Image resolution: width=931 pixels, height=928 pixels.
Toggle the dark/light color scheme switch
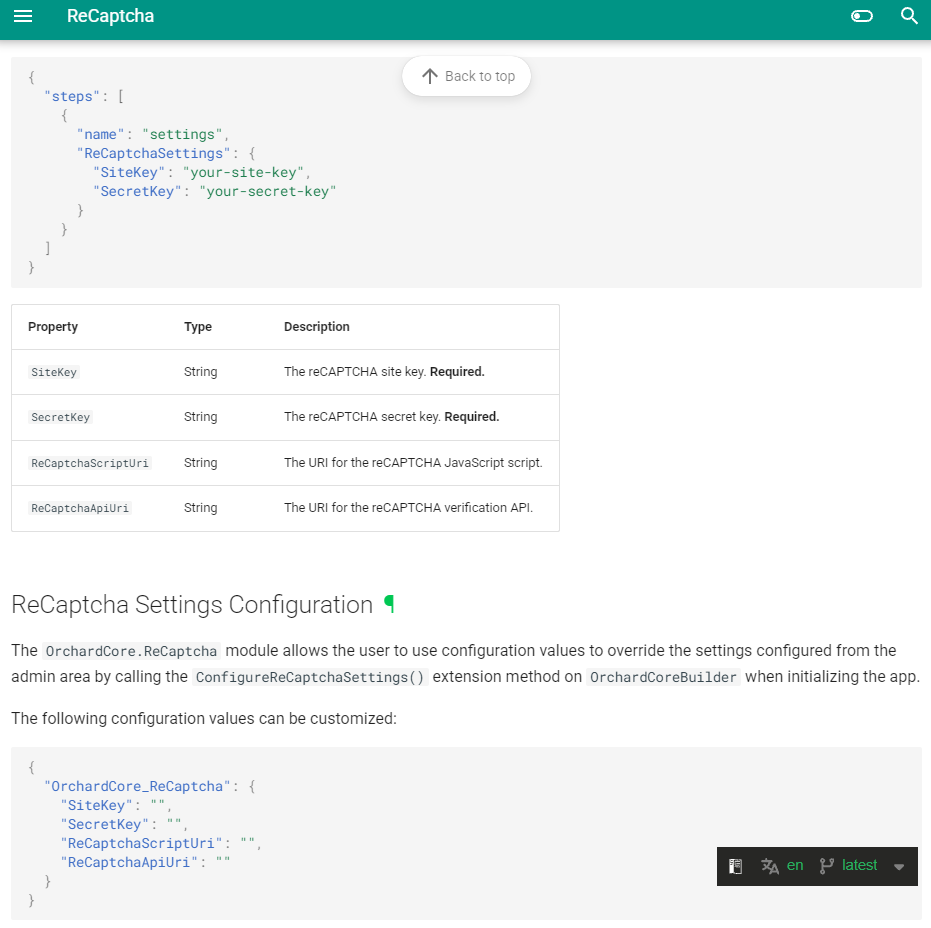tap(862, 16)
